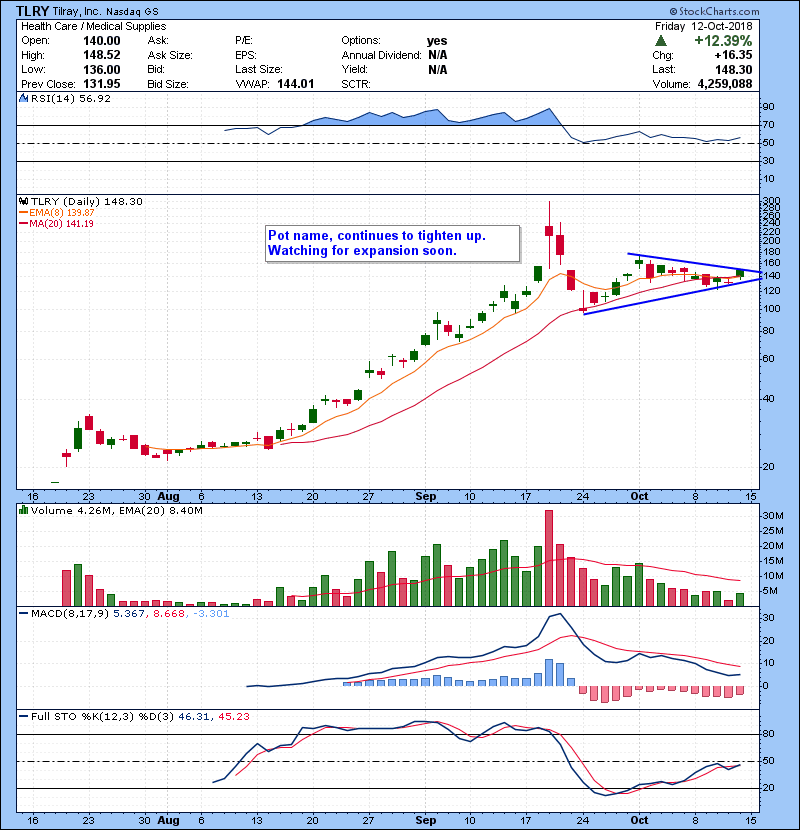The height and width of the screenshot is (830, 800).
Task: Click the 'Tilray, Inc.' company name
Action: click(77, 11)
